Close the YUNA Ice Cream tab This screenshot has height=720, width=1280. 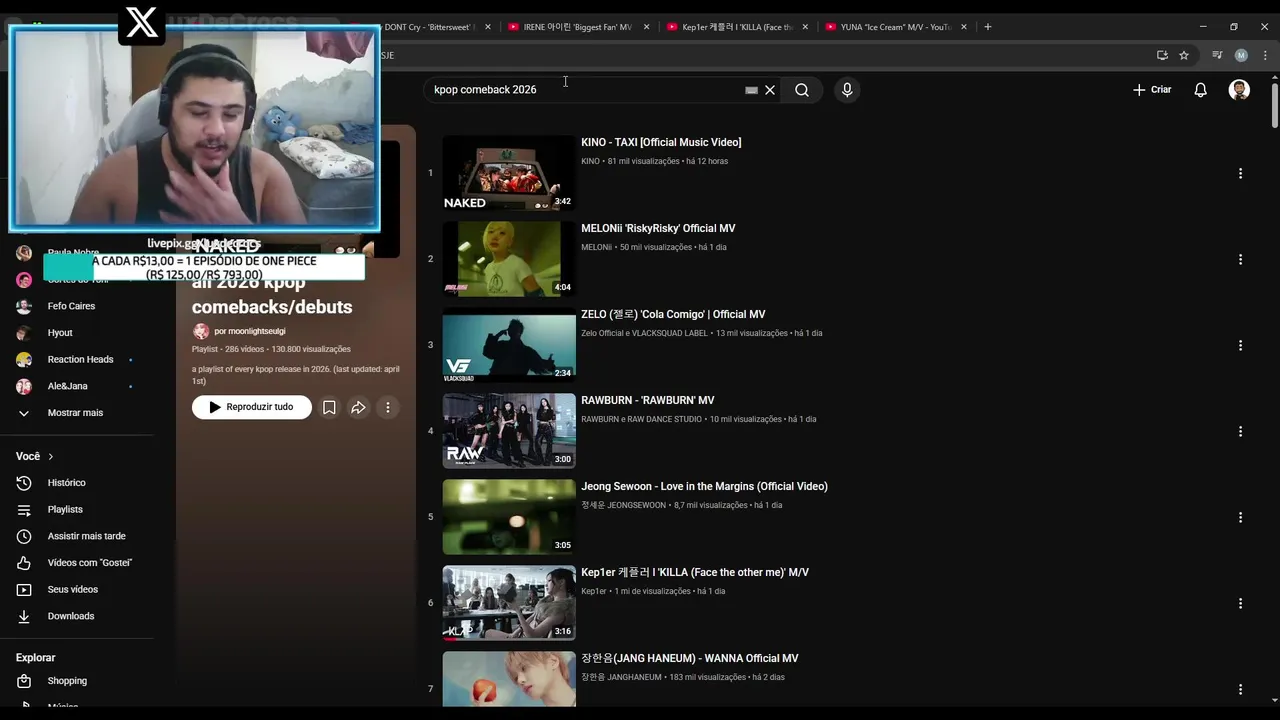tap(964, 27)
